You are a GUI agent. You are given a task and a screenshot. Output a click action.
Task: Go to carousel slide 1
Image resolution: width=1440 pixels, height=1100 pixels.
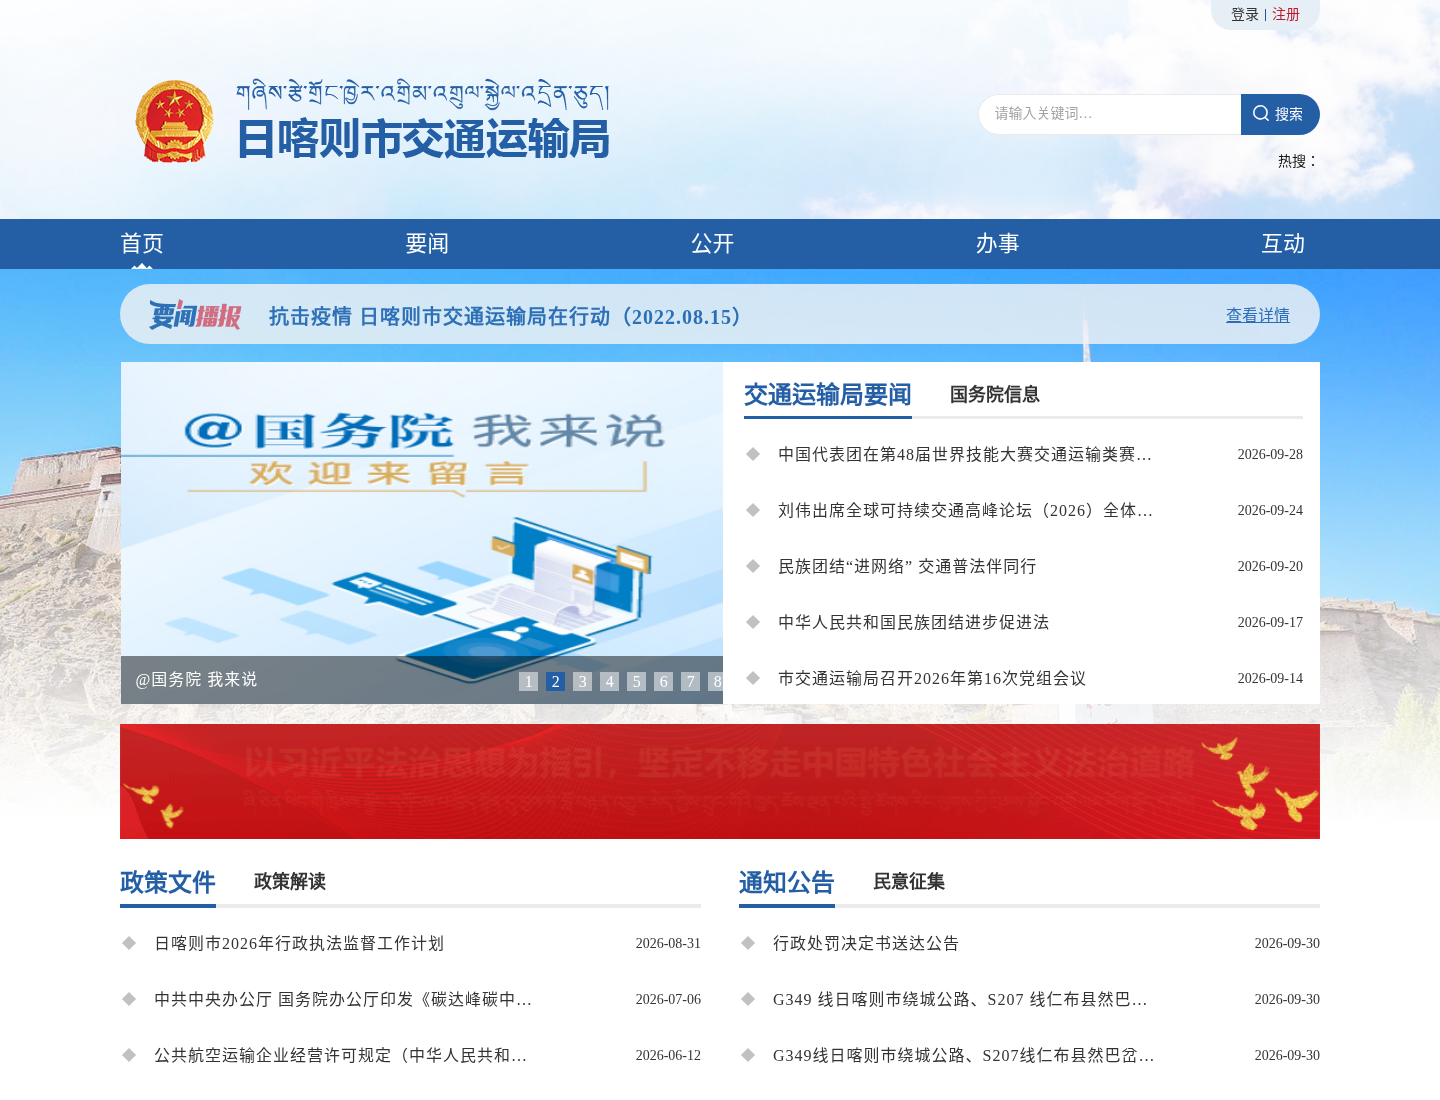pyautogui.click(x=529, y=682)
